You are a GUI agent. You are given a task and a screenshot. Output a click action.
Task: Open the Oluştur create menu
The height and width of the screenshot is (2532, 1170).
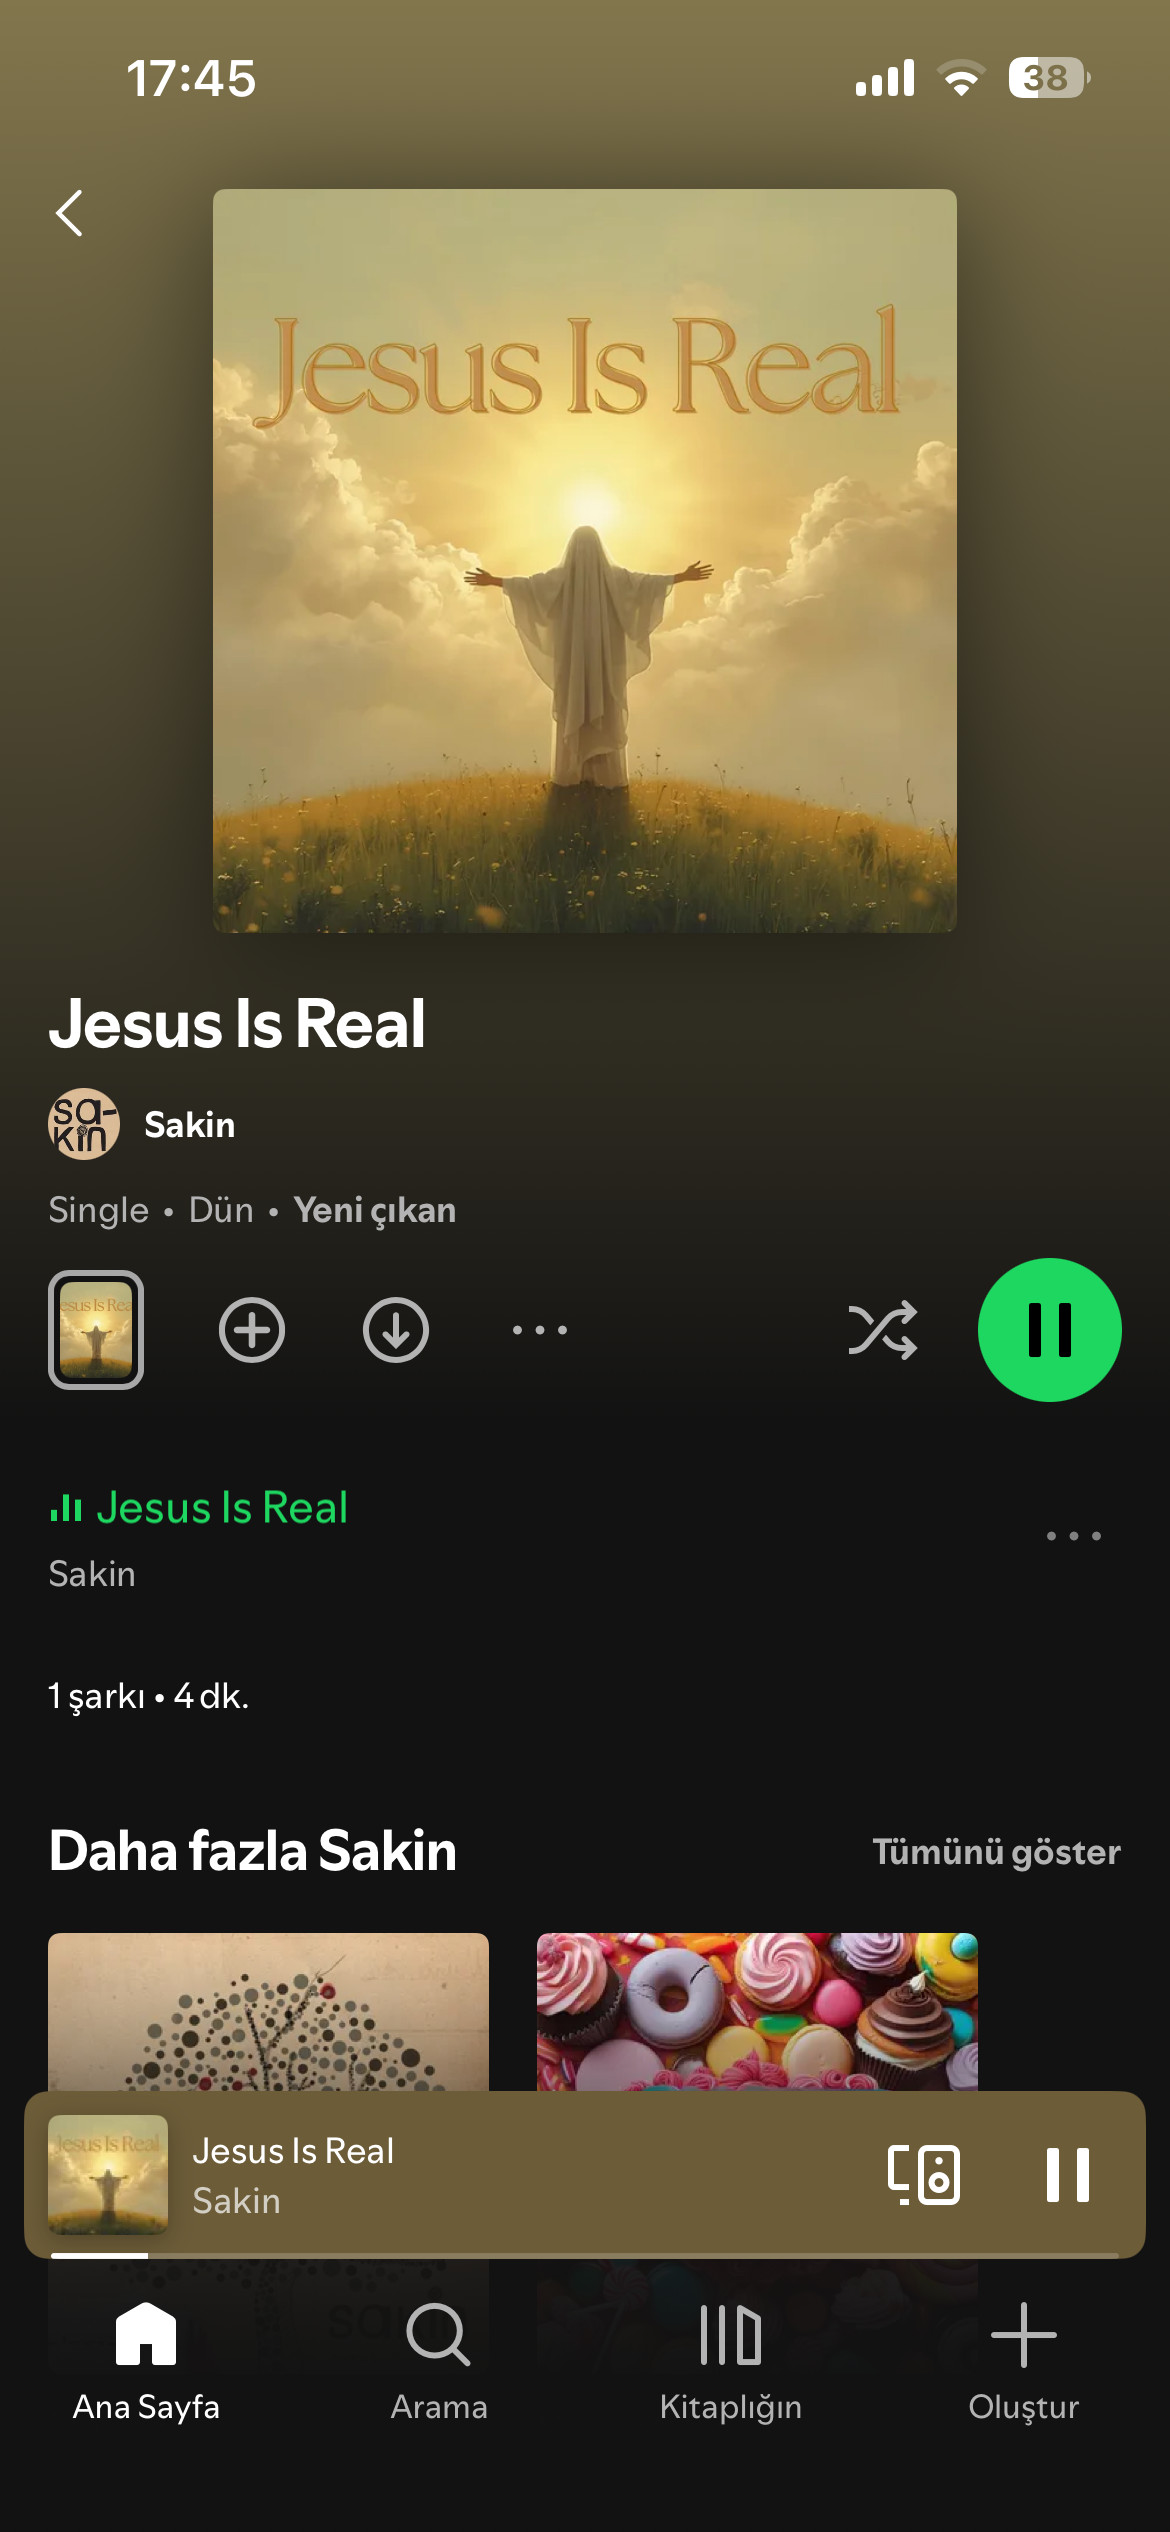1023,2362
